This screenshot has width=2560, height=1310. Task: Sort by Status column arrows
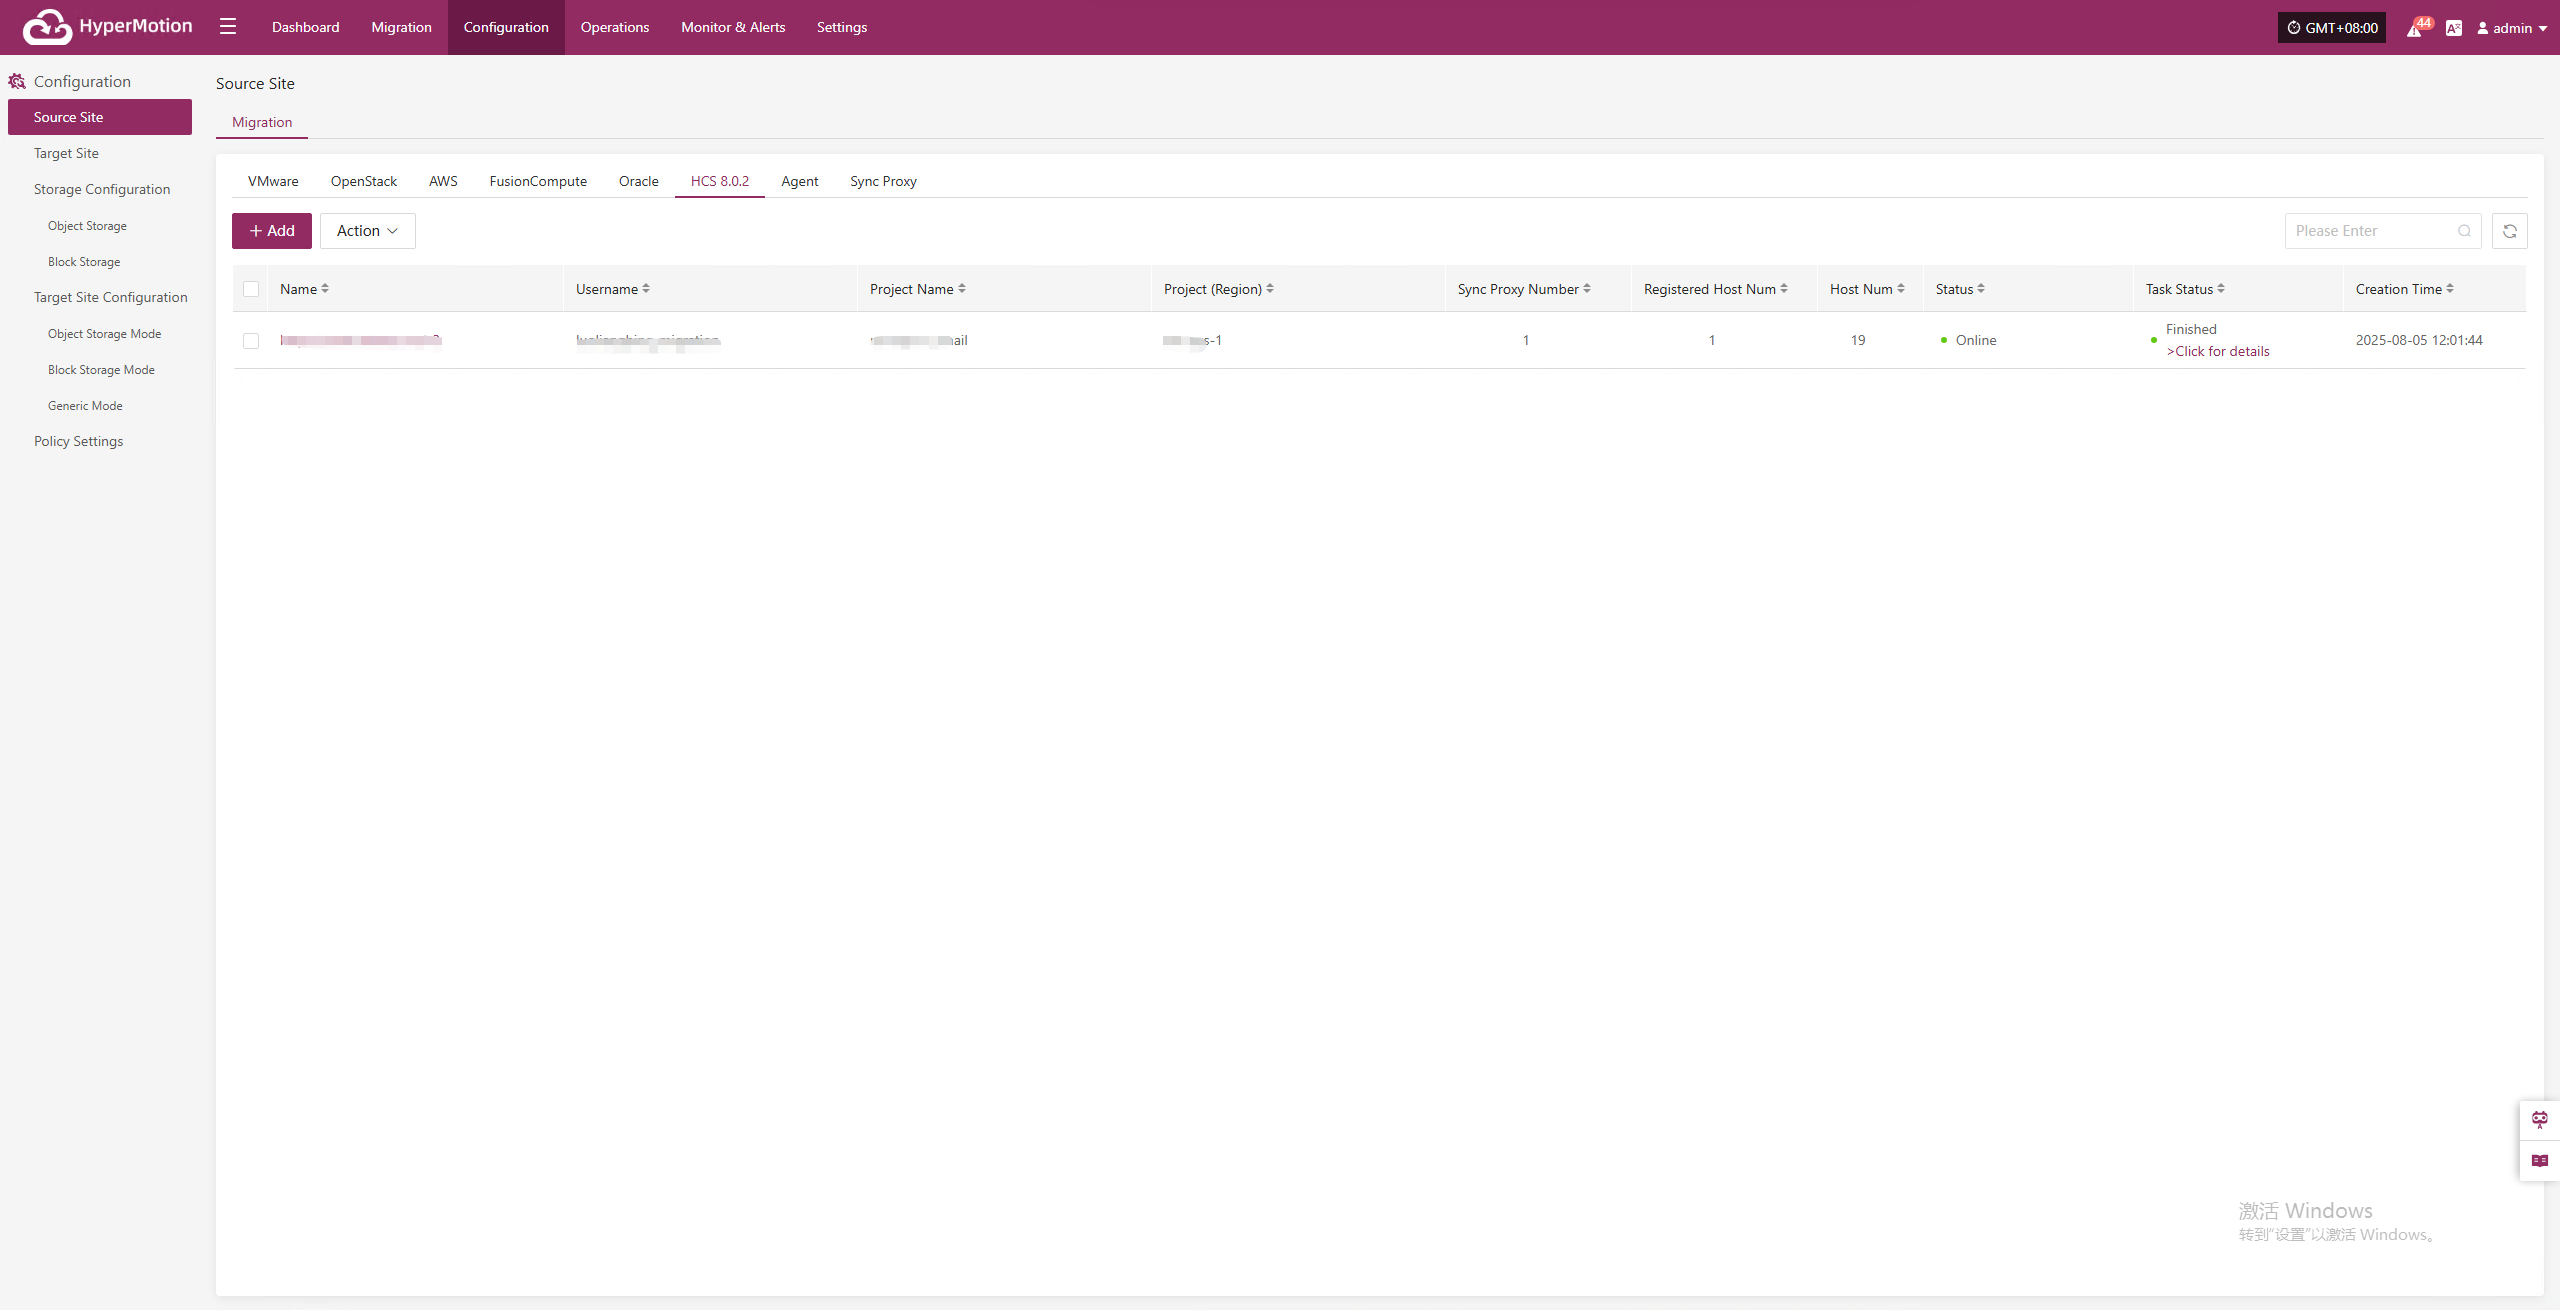click(x=1981, y=289)
